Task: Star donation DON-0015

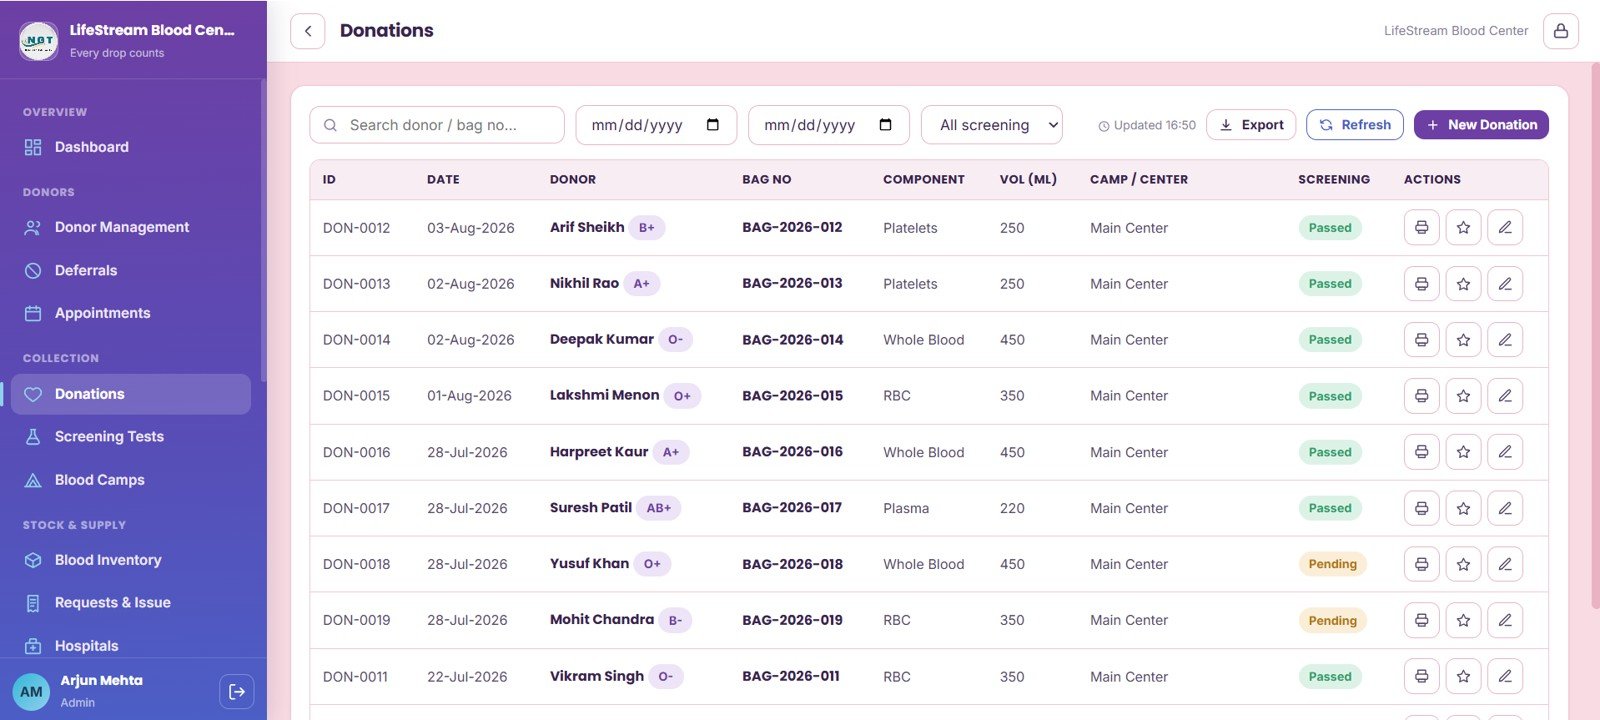Action: click(1463, 396)
